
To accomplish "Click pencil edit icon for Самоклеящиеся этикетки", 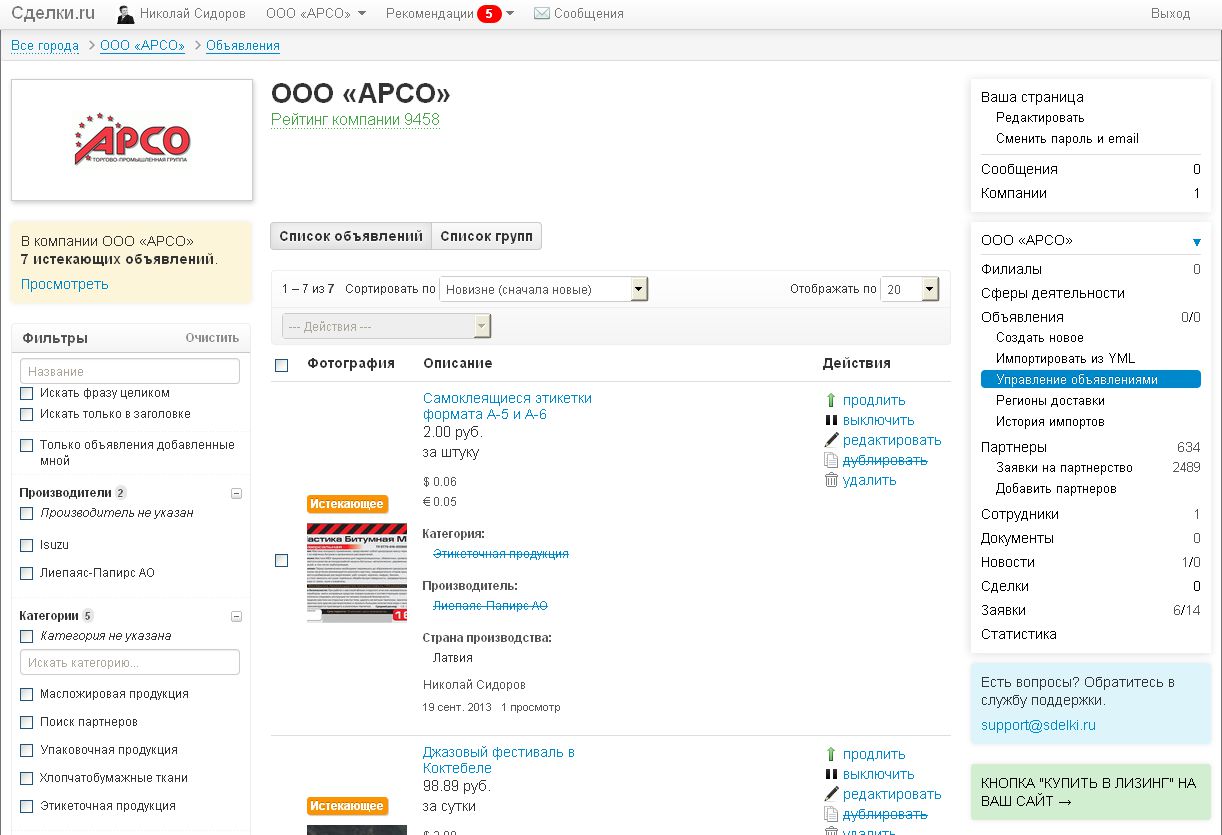I will [x=830, y=440].
